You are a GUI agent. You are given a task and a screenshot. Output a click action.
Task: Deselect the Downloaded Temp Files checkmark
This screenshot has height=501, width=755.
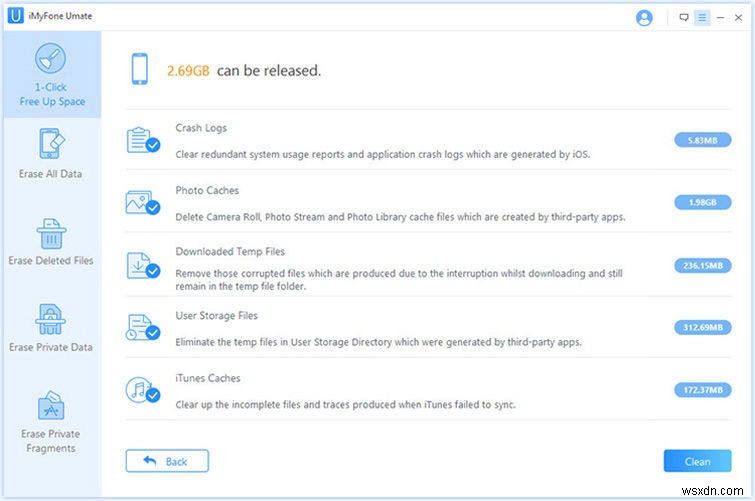point(153,270)
